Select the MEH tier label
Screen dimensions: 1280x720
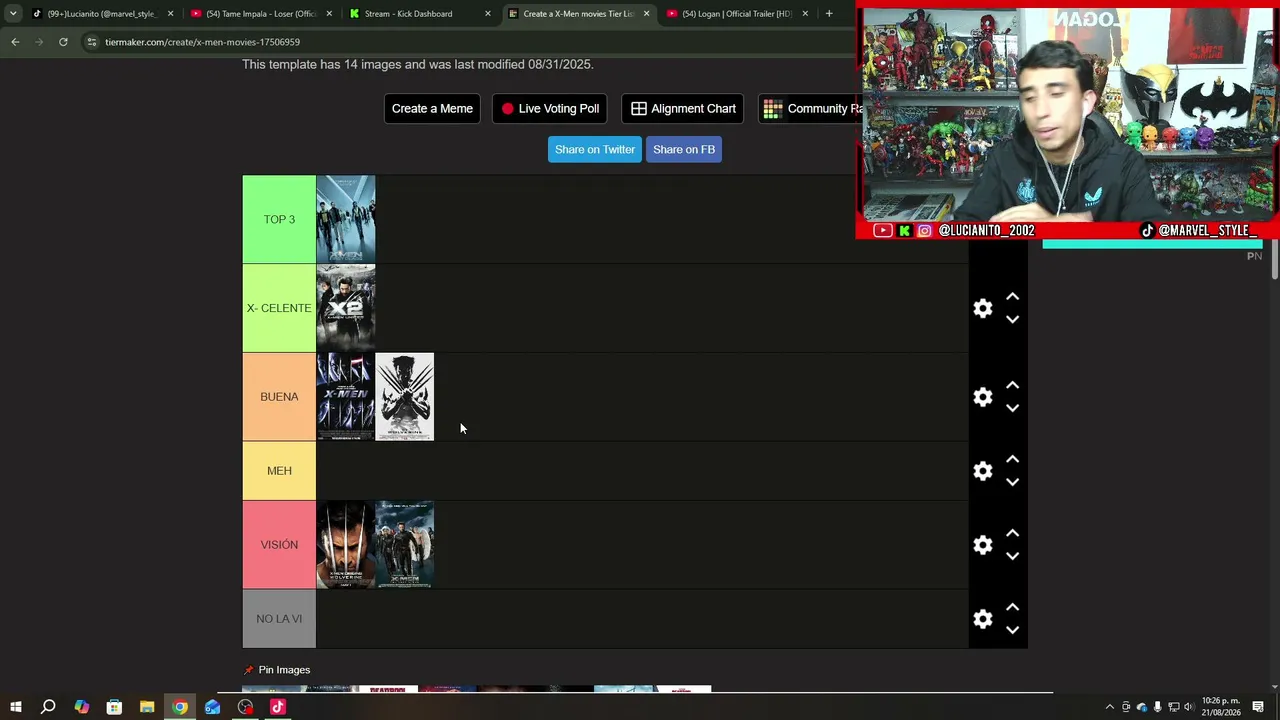point(279,471)
